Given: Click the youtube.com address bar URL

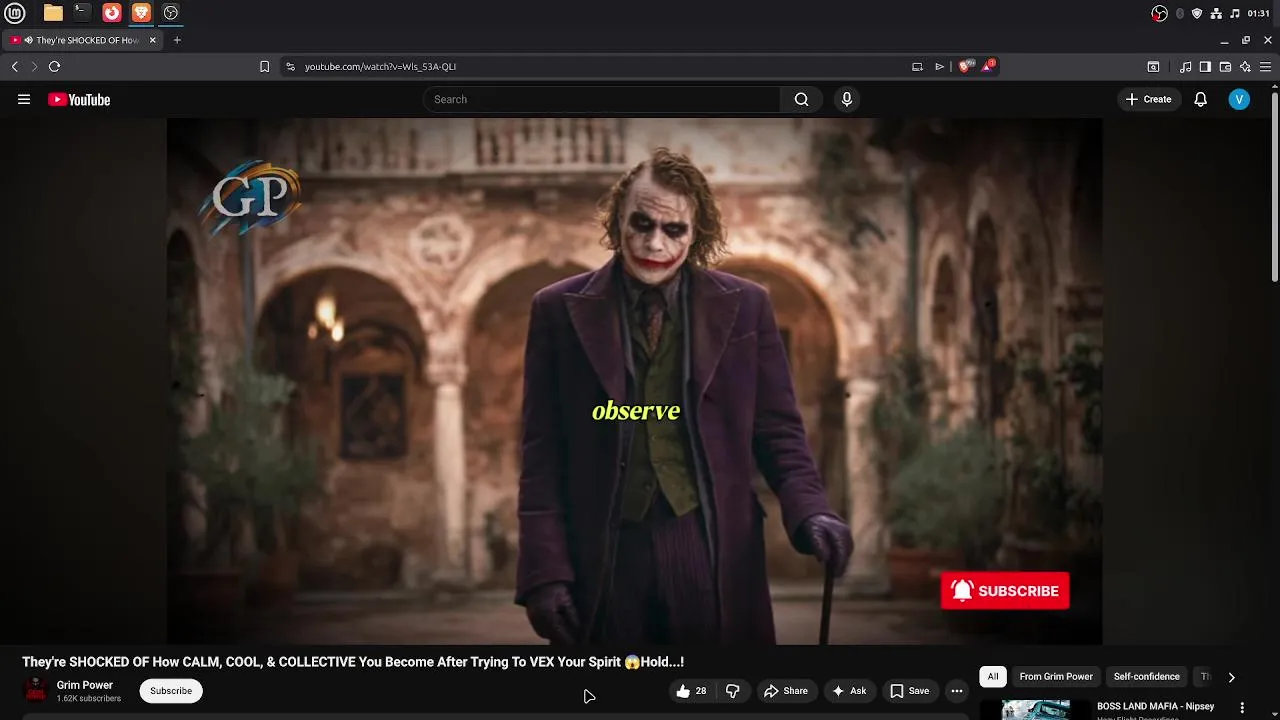Looking at the screenshot, I should 380,66.
